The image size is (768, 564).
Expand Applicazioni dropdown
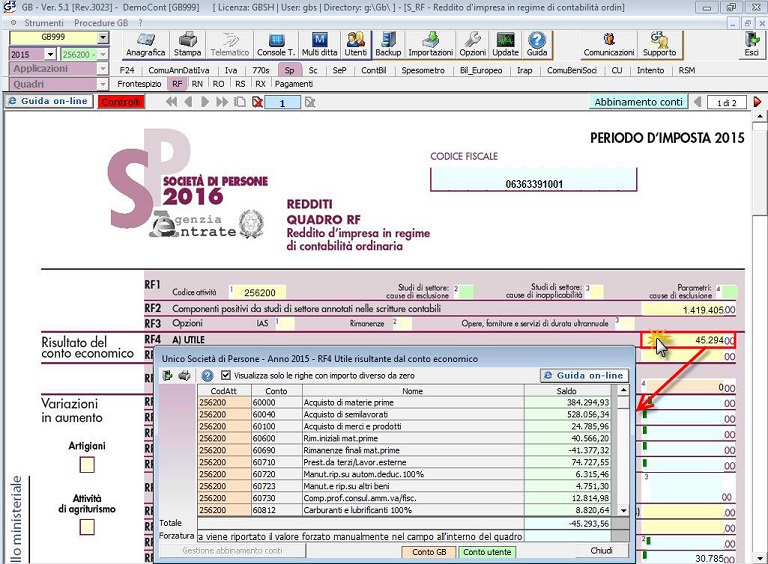coord(103,69)
